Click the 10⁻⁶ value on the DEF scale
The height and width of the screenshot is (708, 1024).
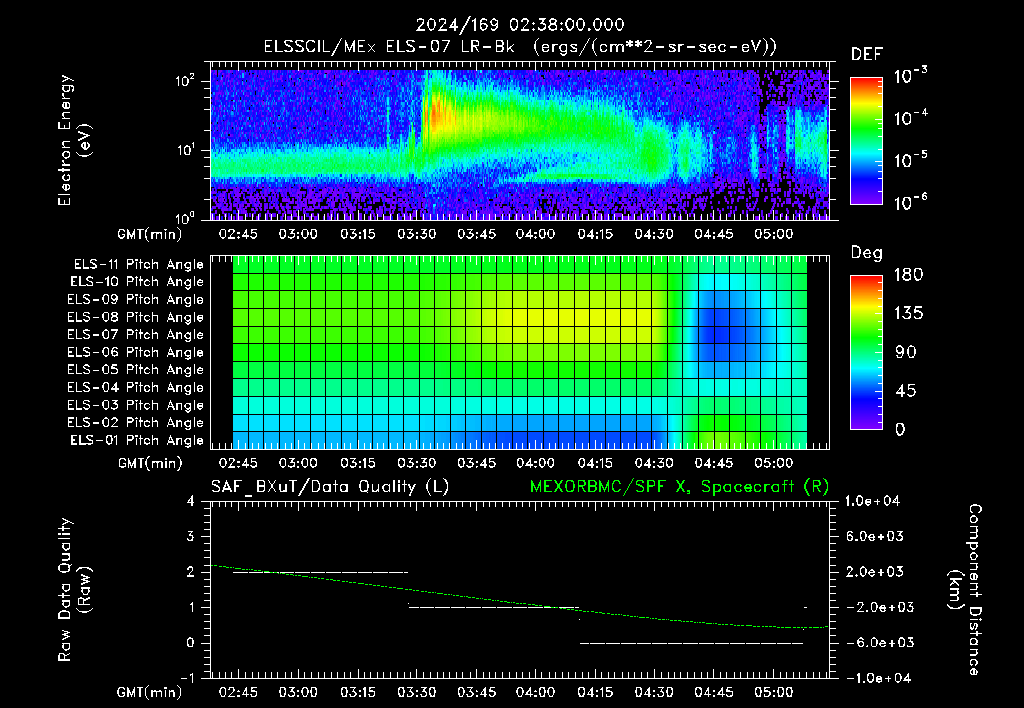click(x=910, y=202)
